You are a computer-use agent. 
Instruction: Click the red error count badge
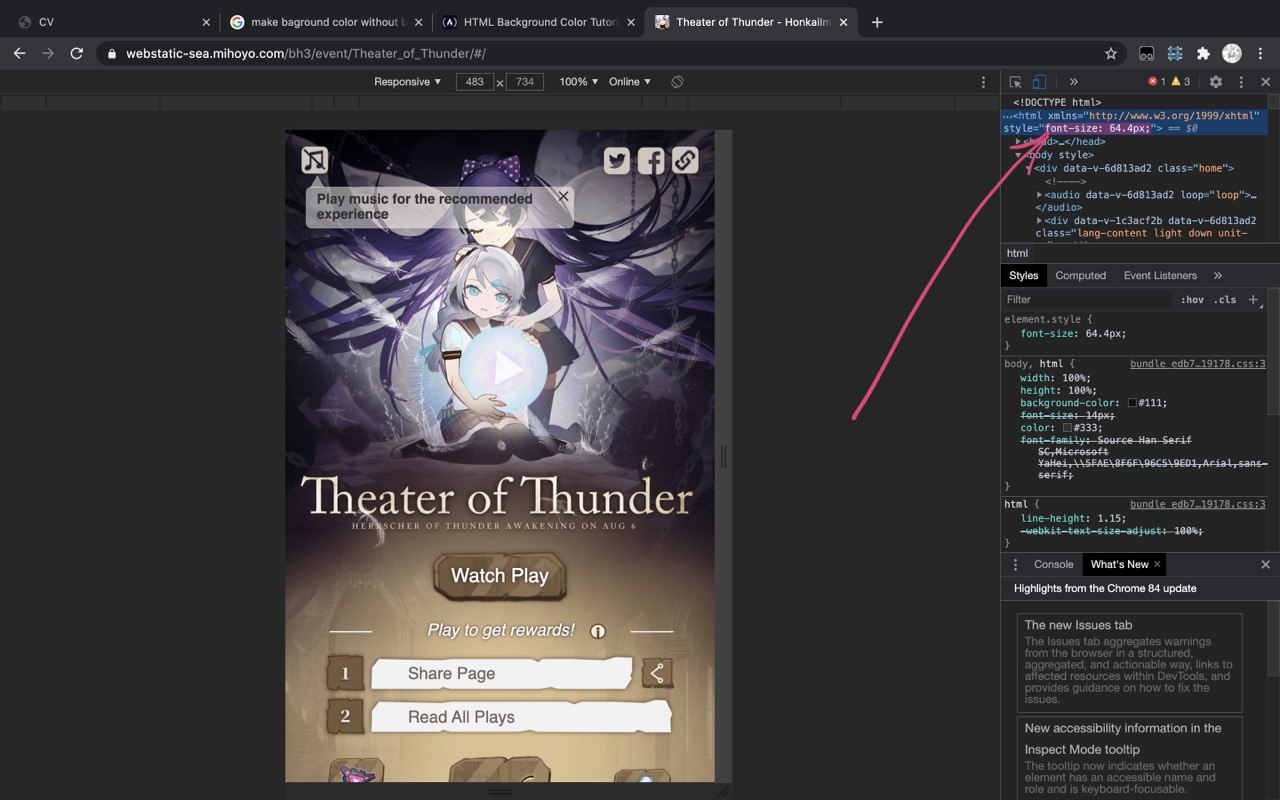click(1157, 82)
